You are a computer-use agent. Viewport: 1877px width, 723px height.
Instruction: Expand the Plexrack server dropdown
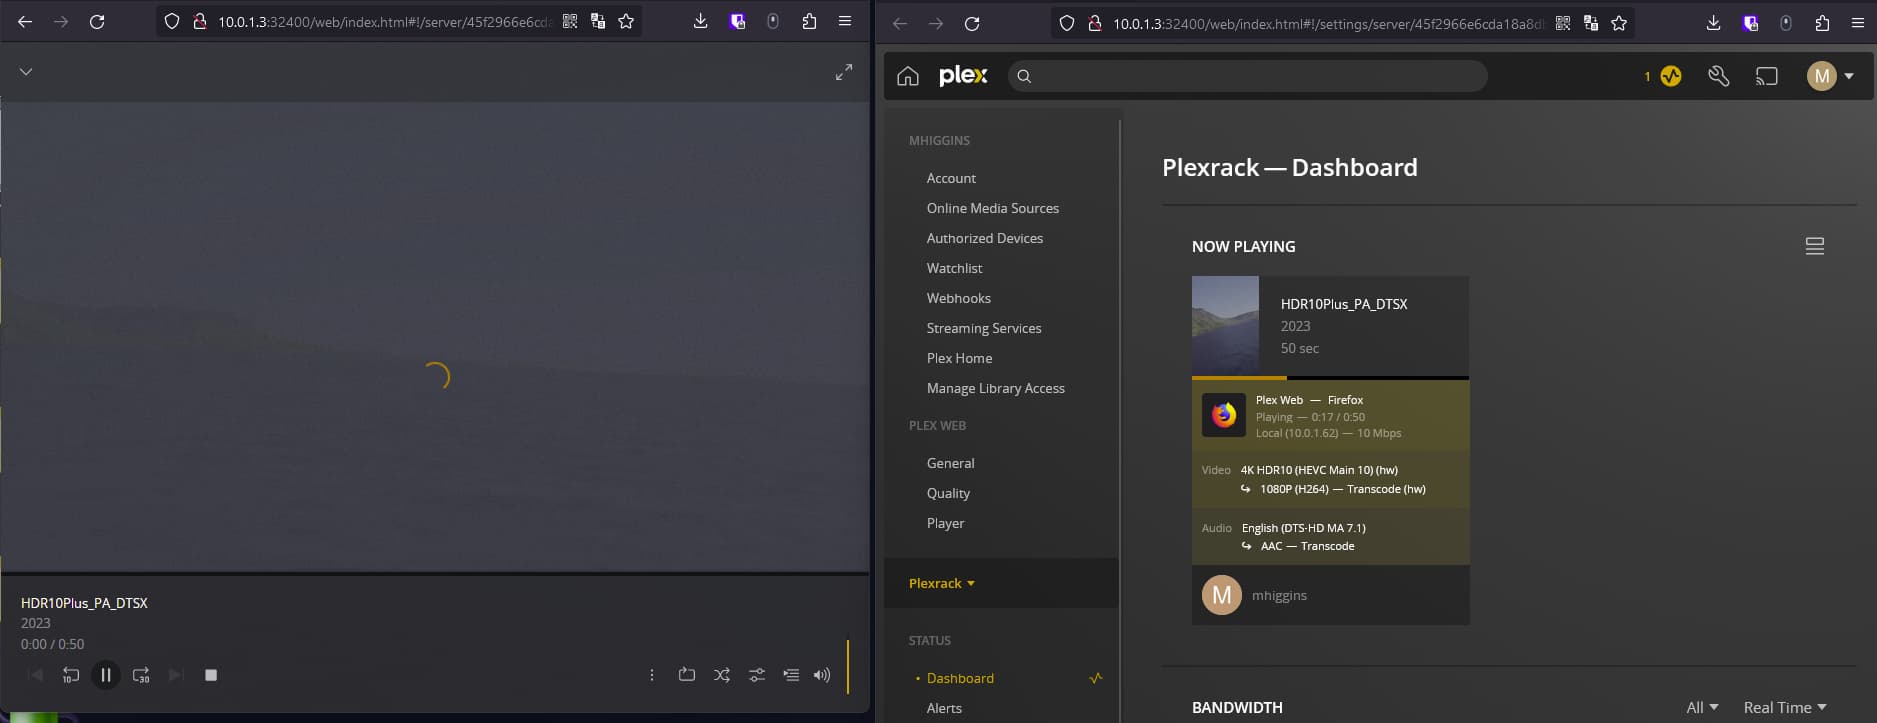pyautogui.click(x=942, y=583)
